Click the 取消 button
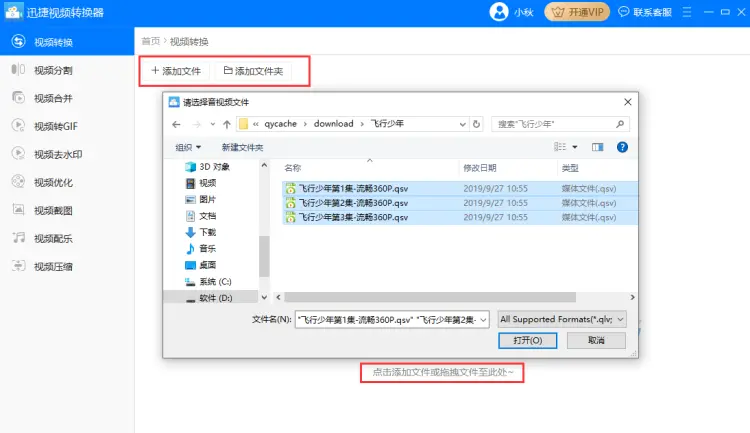The image size is (750, 433). point(596,340)
